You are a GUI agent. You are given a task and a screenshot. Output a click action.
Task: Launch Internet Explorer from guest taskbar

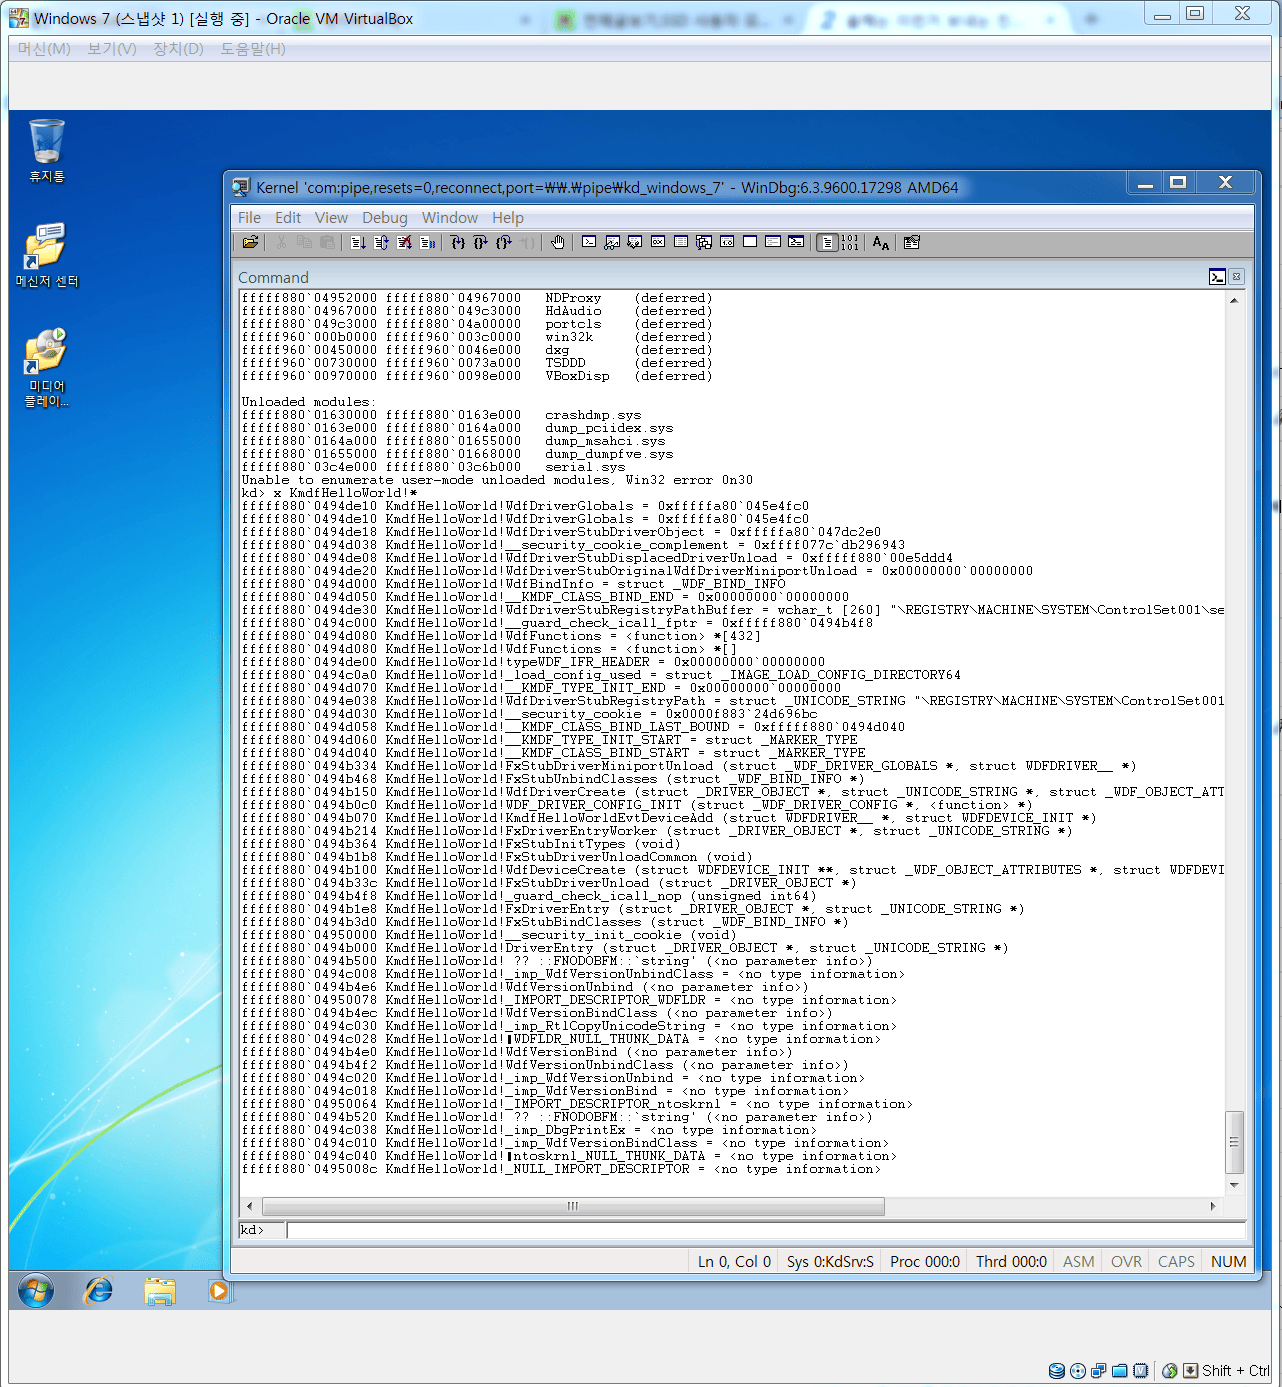pyautogui.click(x=98, y=1291)
